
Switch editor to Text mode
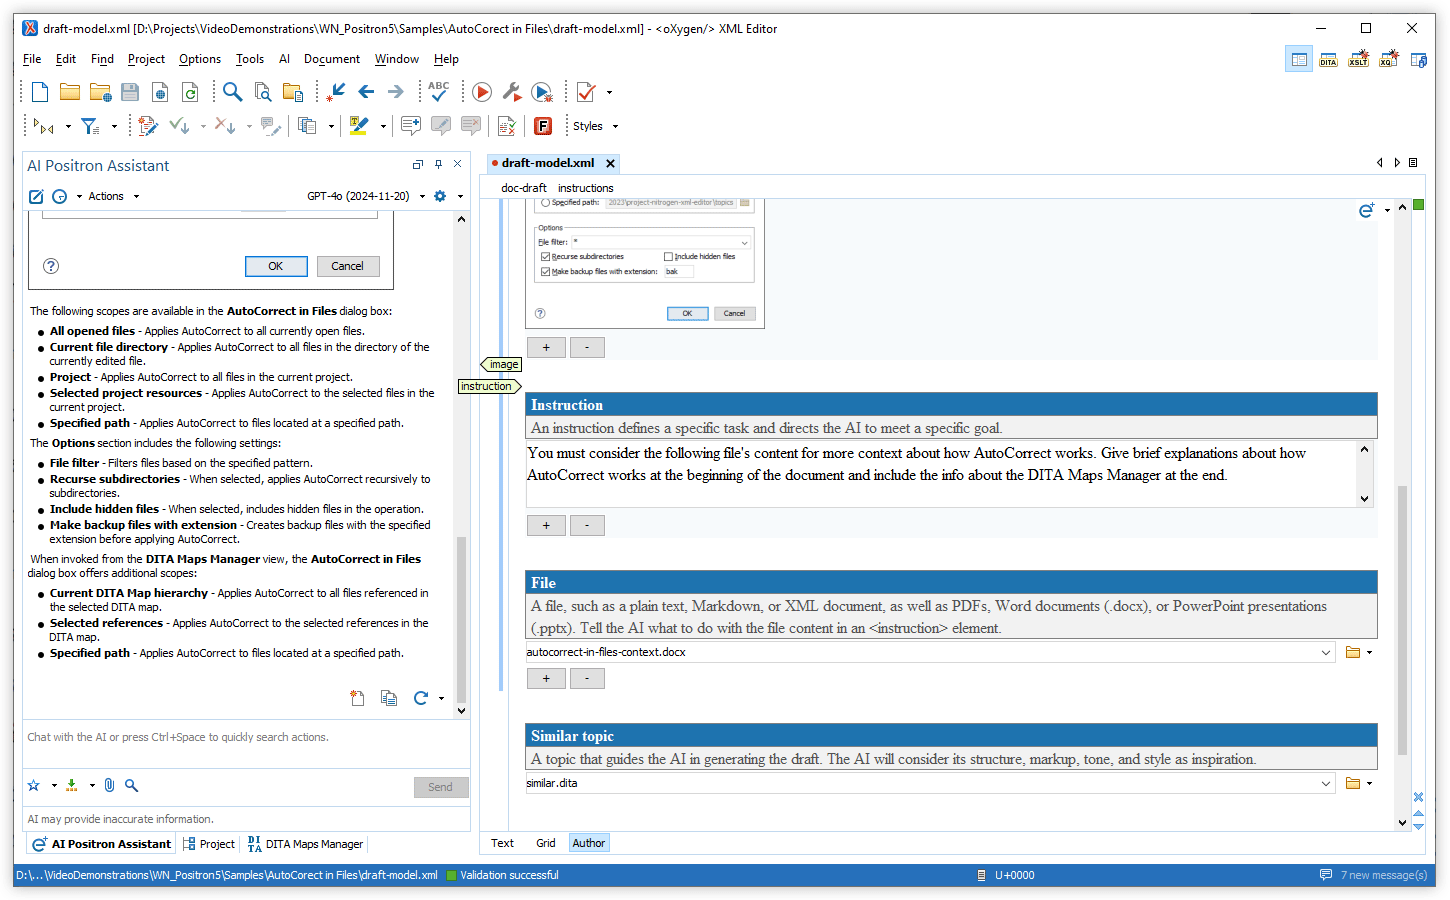click(502, 843)
